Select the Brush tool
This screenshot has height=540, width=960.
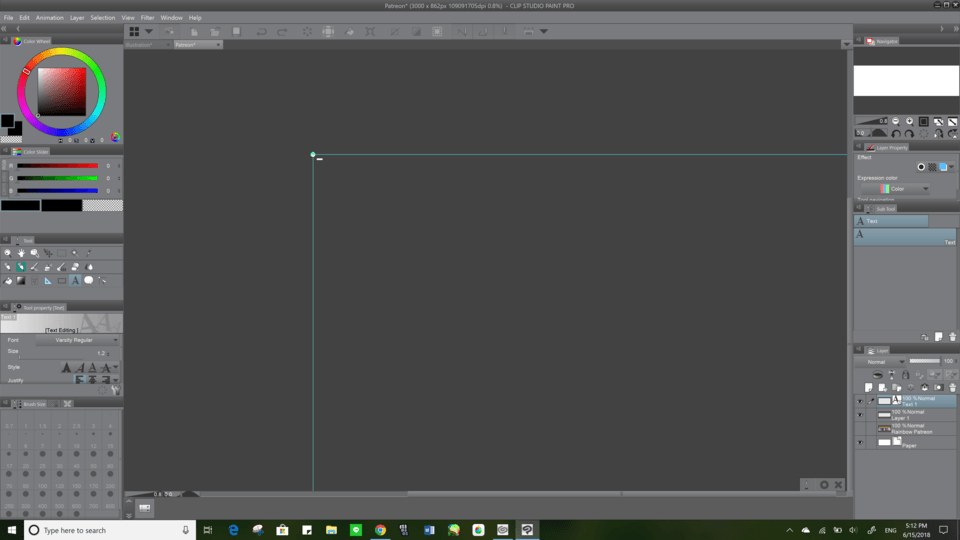34,267
